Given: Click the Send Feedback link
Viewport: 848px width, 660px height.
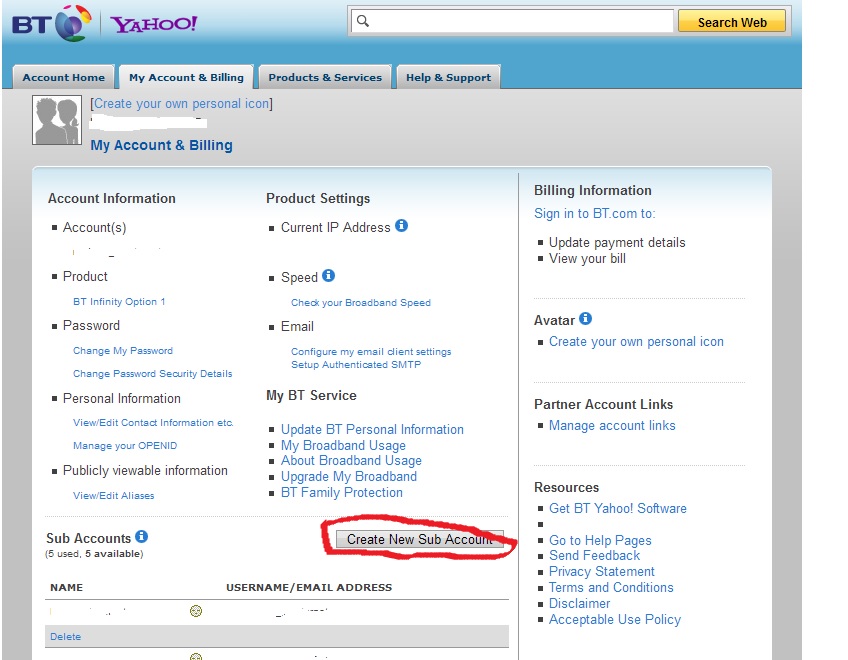Looking at the screenshot, I should coord(594,555).
